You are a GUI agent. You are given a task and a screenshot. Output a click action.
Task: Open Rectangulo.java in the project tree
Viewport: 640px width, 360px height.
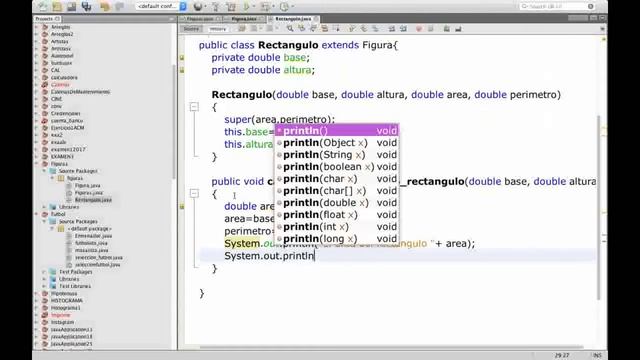coord(93,200)
